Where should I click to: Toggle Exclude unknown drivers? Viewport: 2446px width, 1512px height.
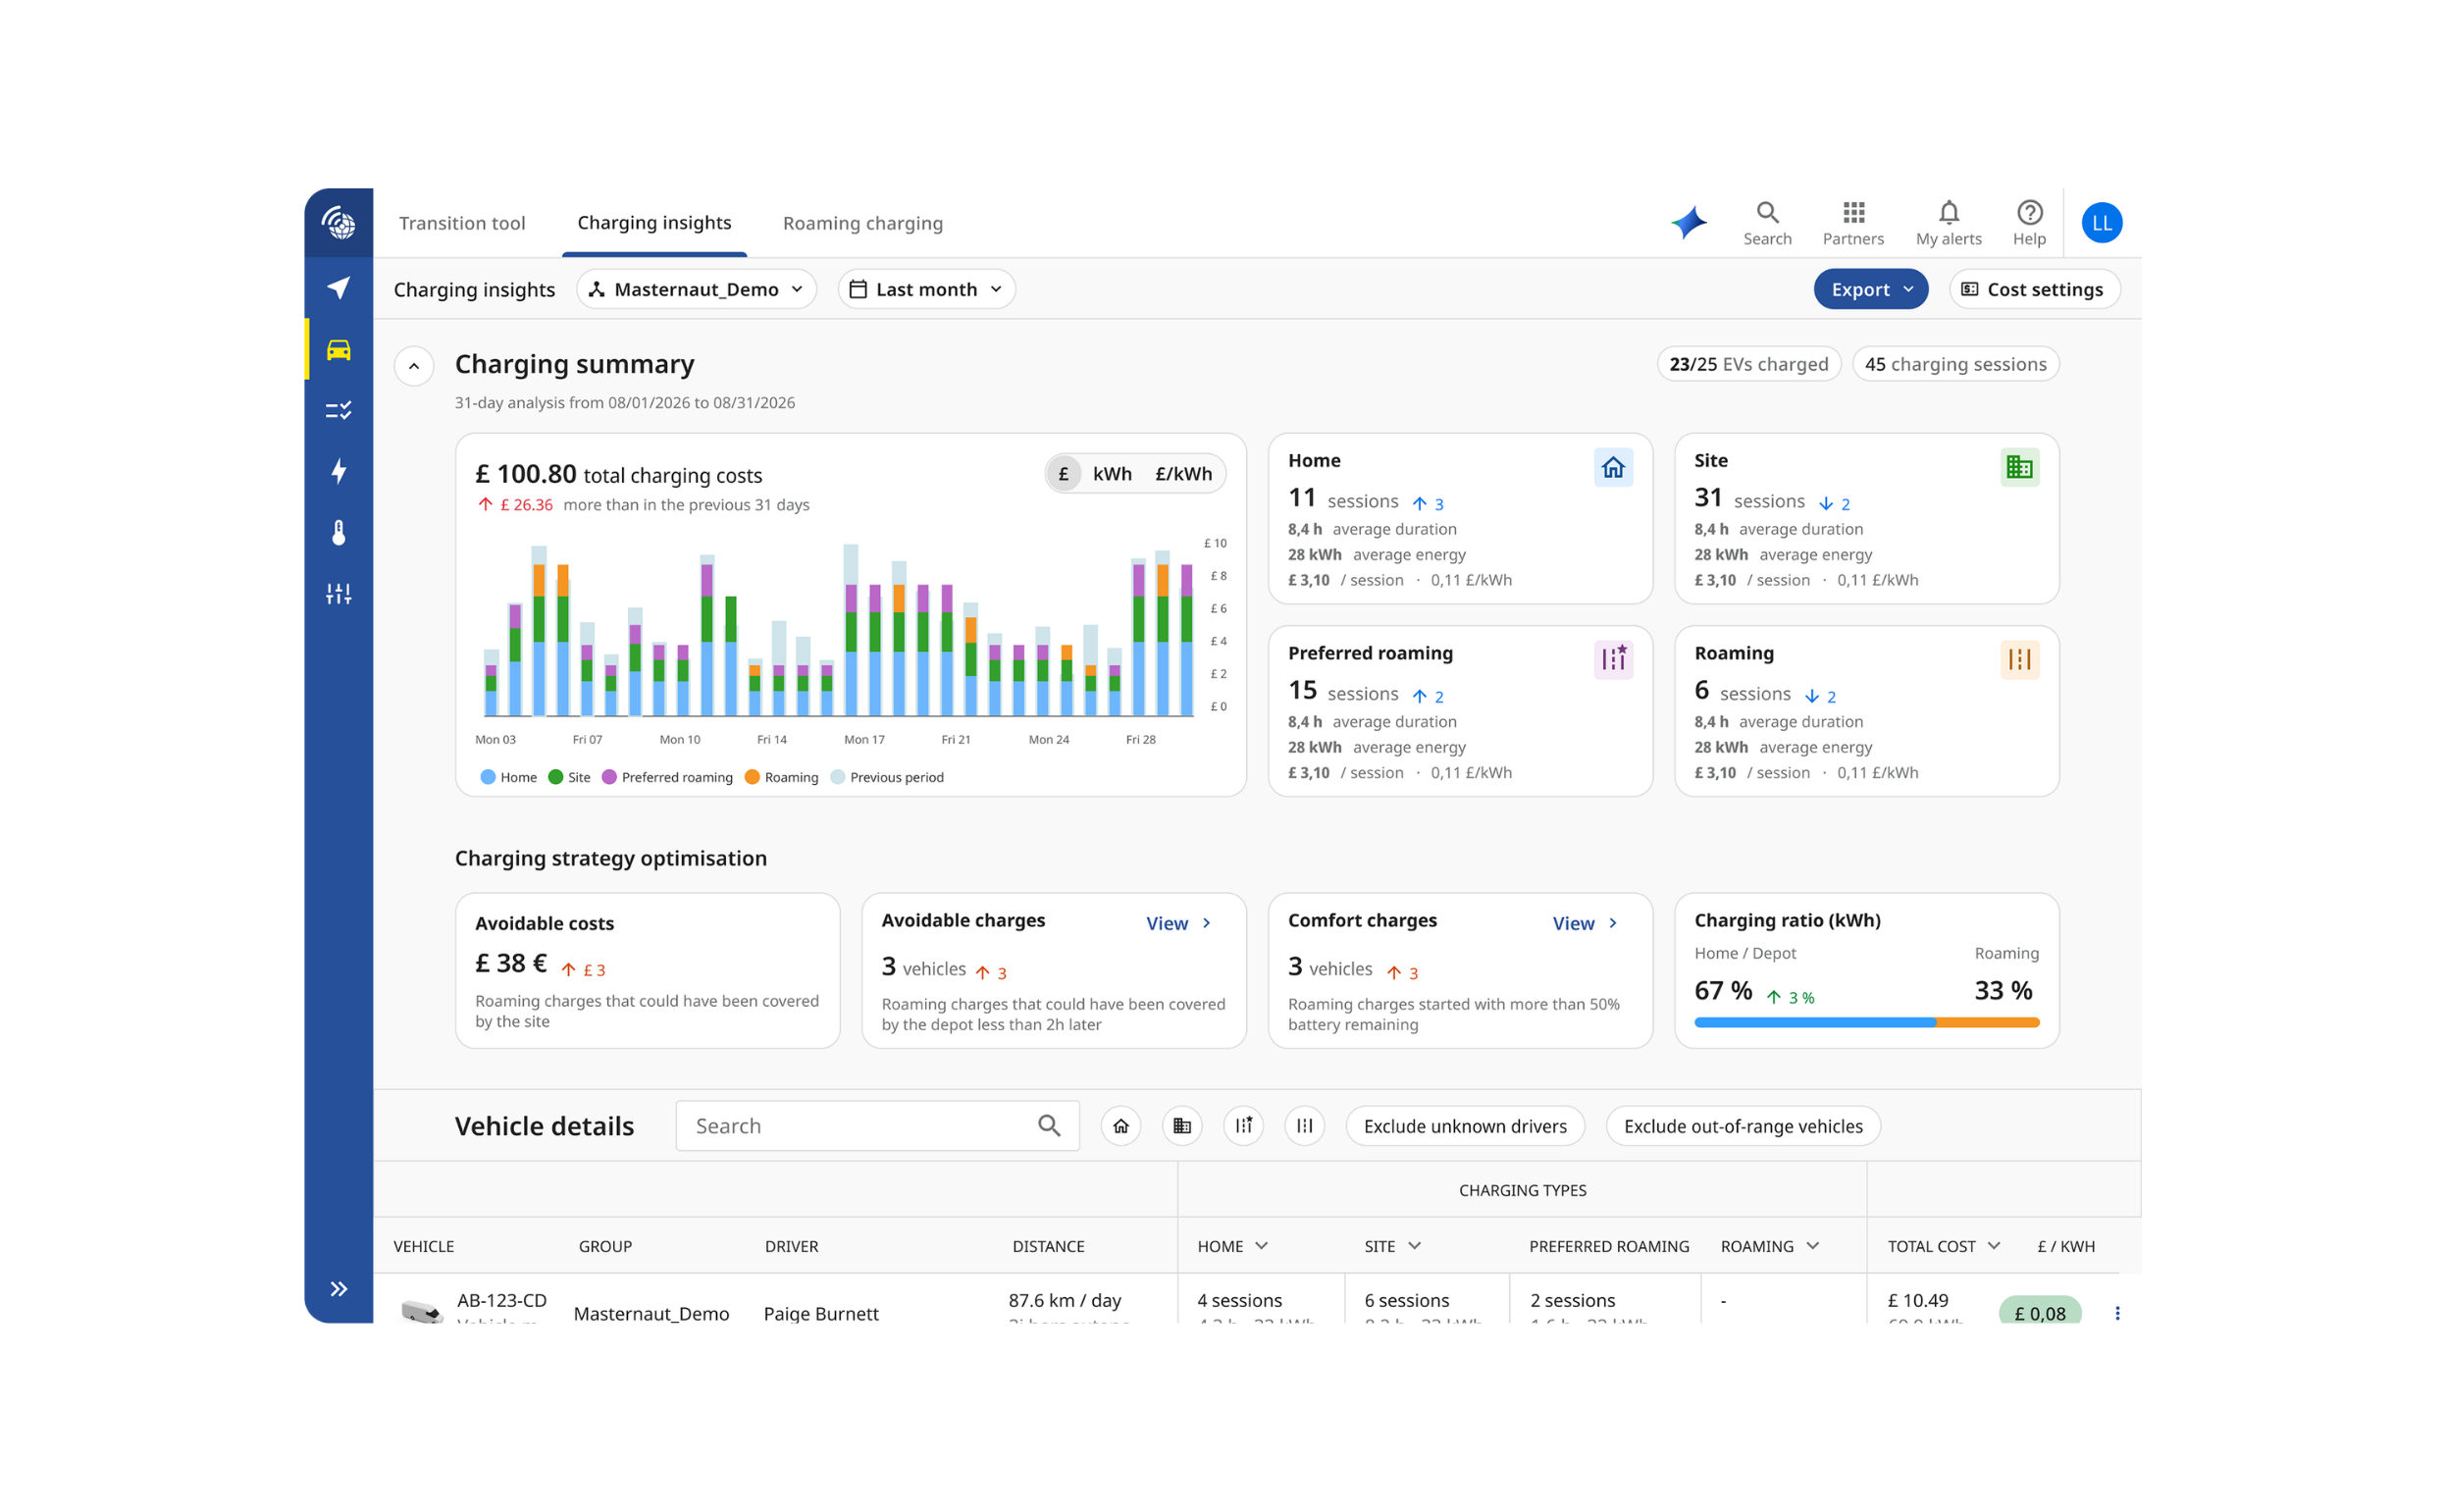click(x=1464, y=1126)
